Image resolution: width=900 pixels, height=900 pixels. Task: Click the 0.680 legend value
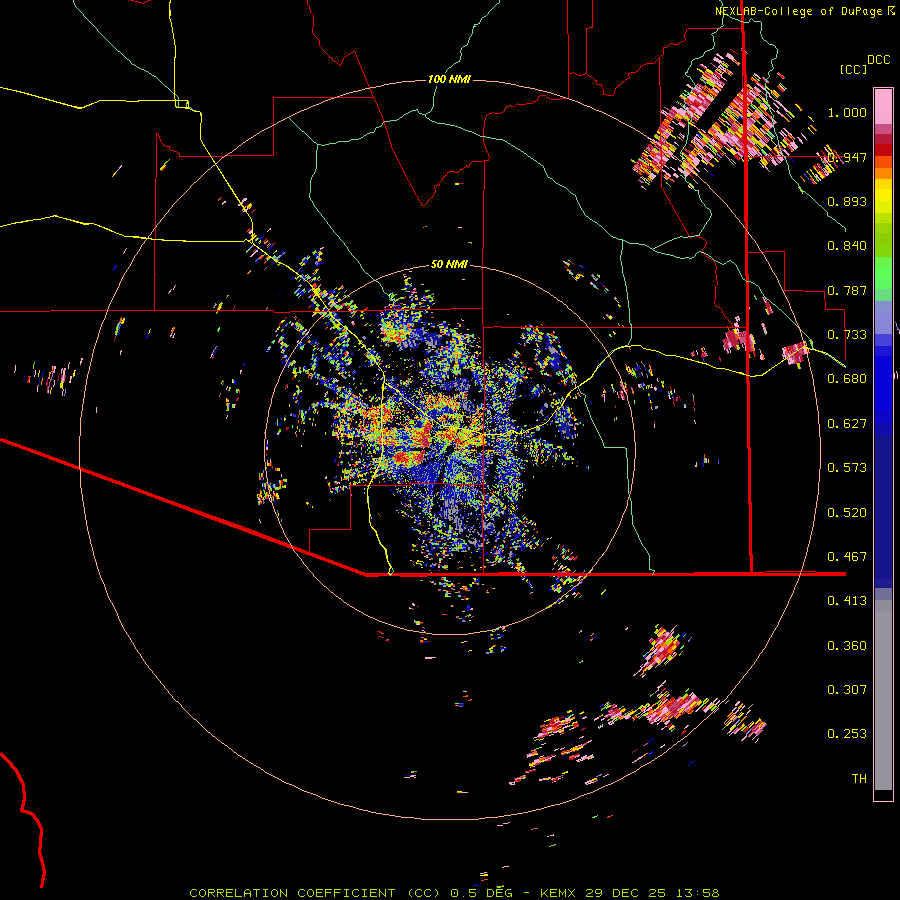pos(847,379)
